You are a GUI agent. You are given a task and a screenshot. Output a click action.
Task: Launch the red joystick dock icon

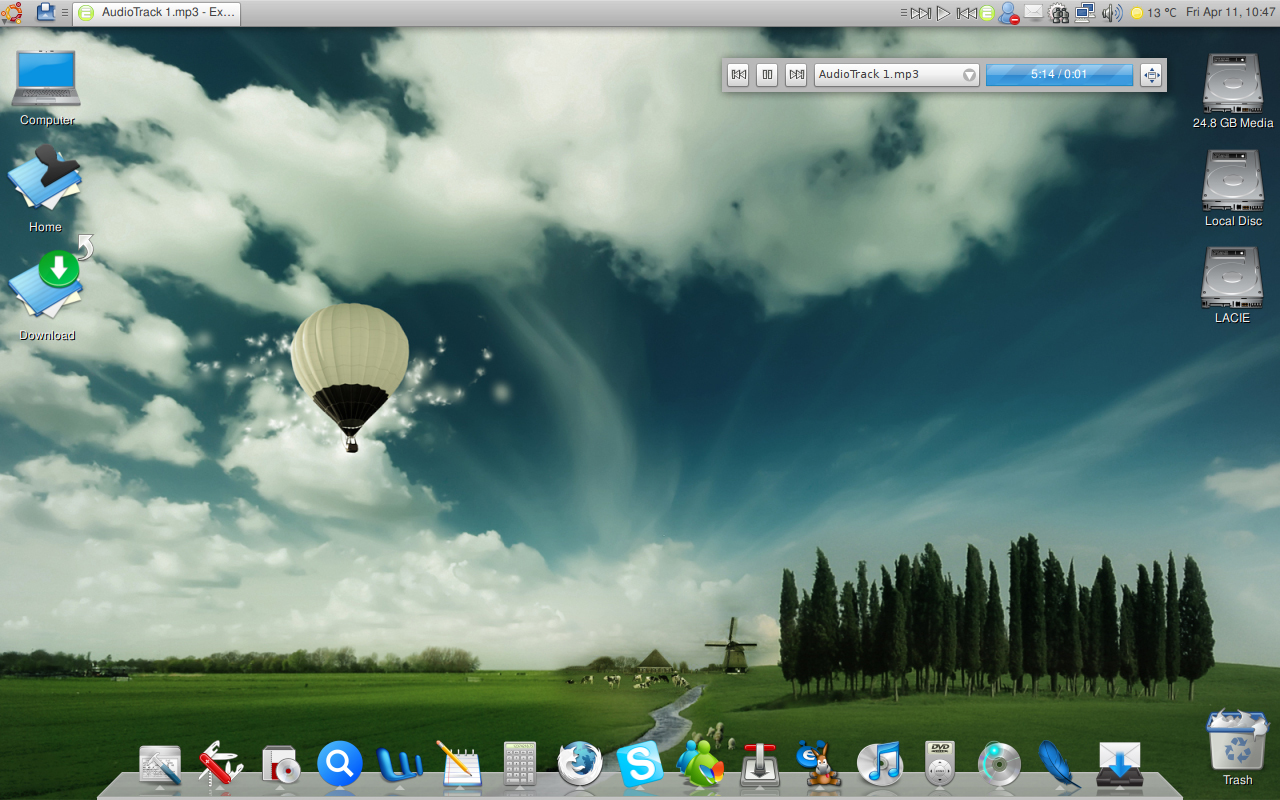[760, 765]
